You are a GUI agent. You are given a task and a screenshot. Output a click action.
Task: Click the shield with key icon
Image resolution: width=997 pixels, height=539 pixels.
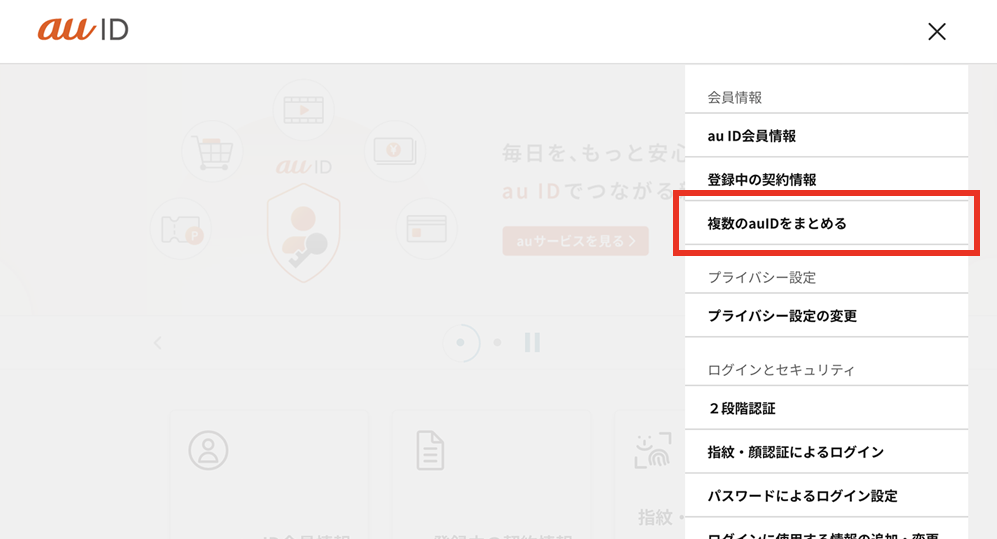point(303,231)
